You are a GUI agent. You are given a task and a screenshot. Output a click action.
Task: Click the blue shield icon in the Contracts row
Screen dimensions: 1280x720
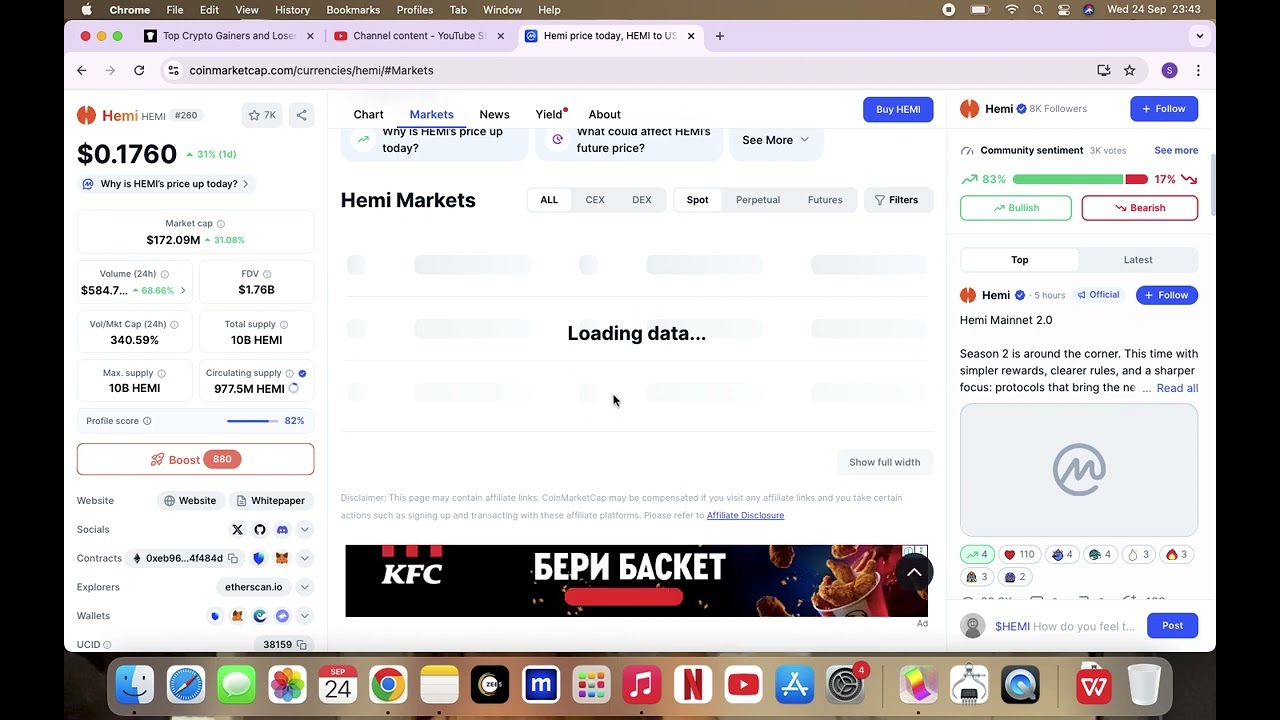pyautogui.click(x=259, y=559)
